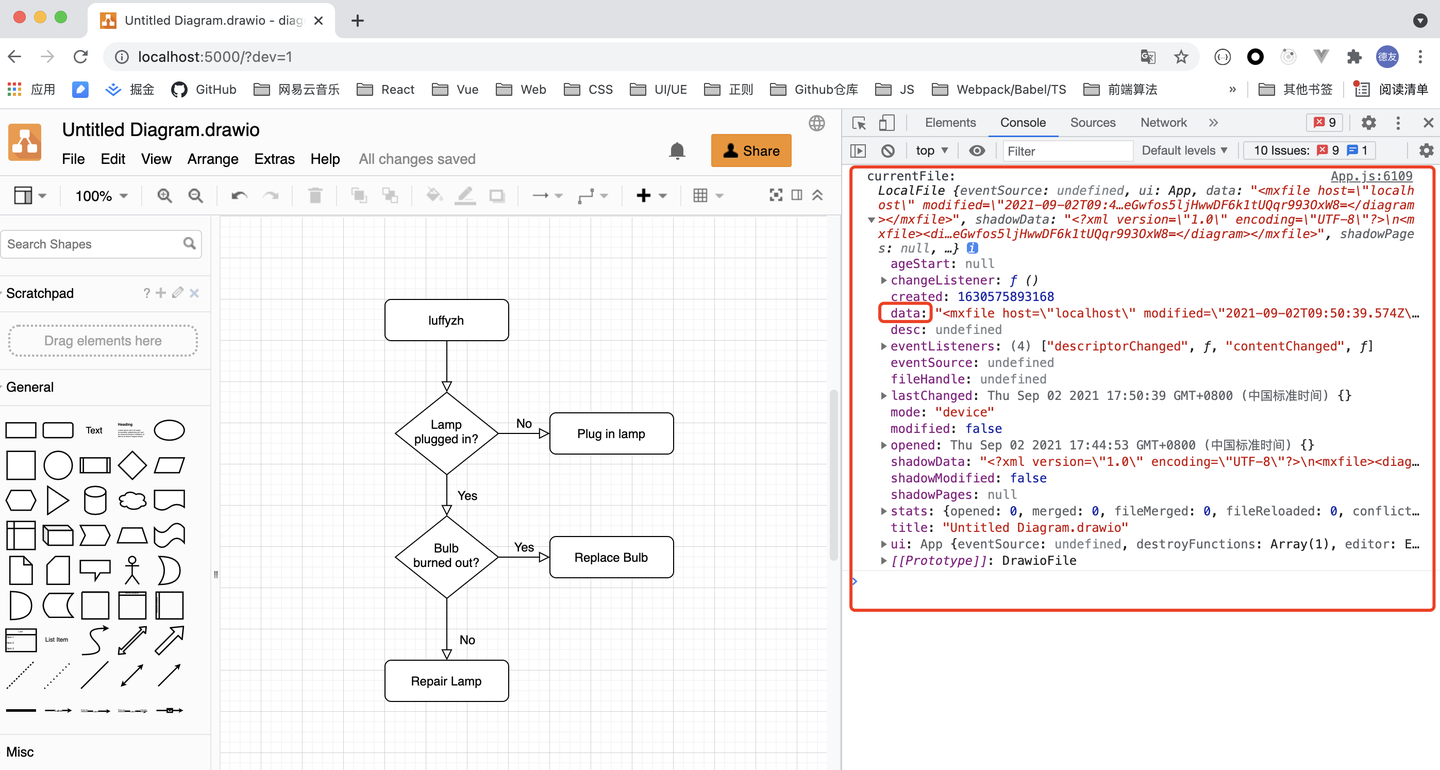Image resolution: width=1440 pixels, height=770 pixels.
Task: Toggle the shadow icon in toolbar
Action: (497, 196)
